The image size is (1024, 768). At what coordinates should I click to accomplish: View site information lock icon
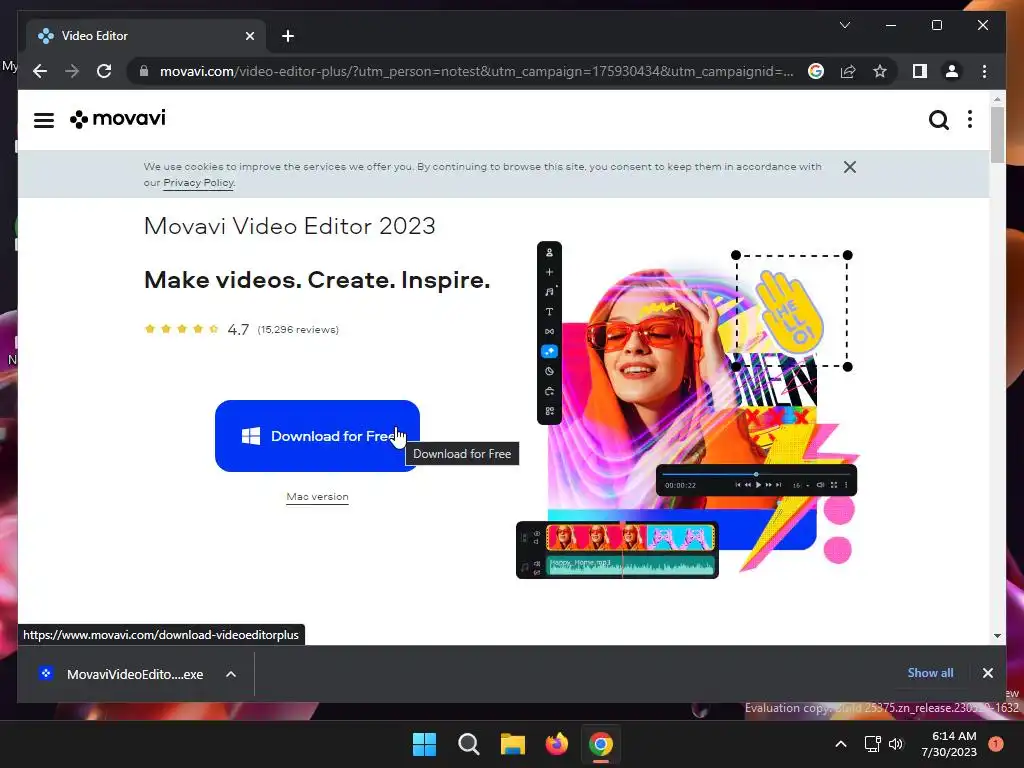[144, 71]
